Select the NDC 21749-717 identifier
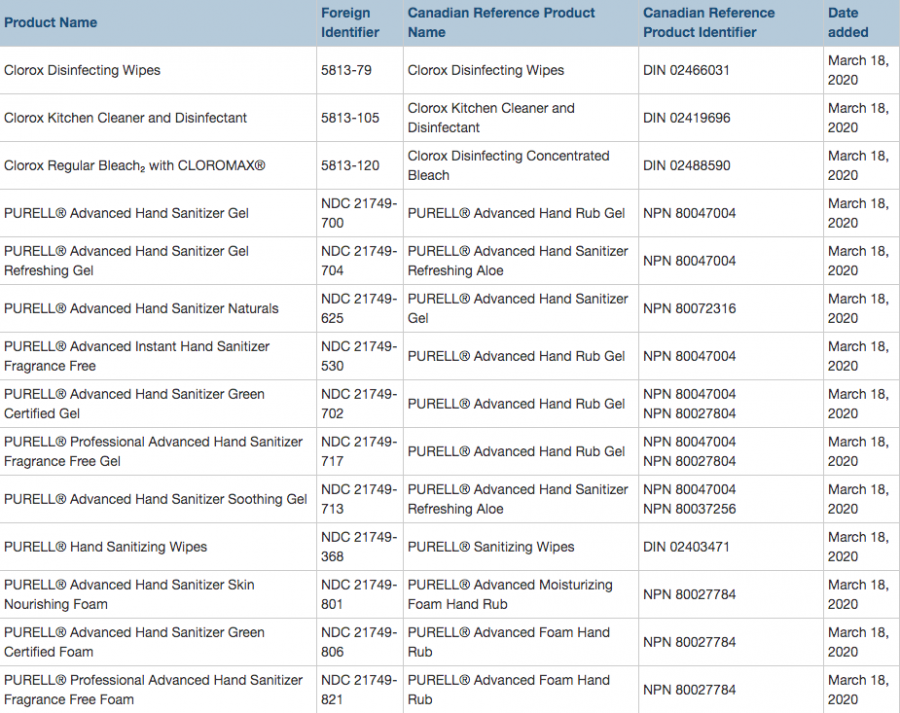The image size is (900, 713). (x=359, y=451)
